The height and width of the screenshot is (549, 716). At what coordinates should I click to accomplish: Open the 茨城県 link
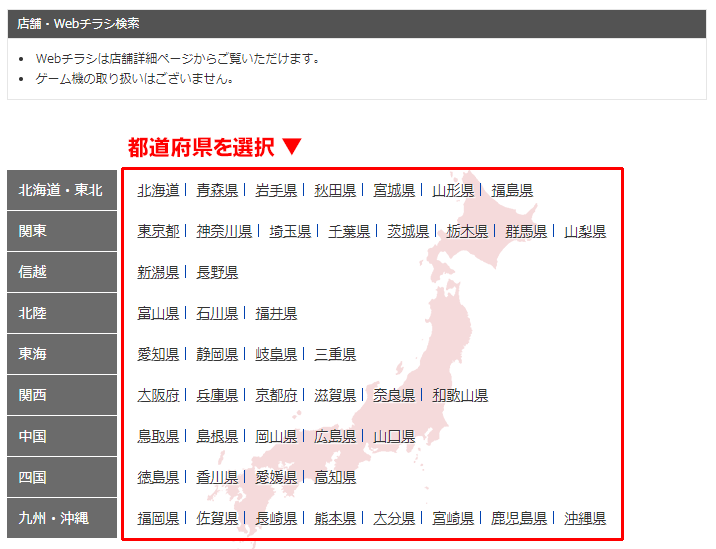tap(408, 232)
